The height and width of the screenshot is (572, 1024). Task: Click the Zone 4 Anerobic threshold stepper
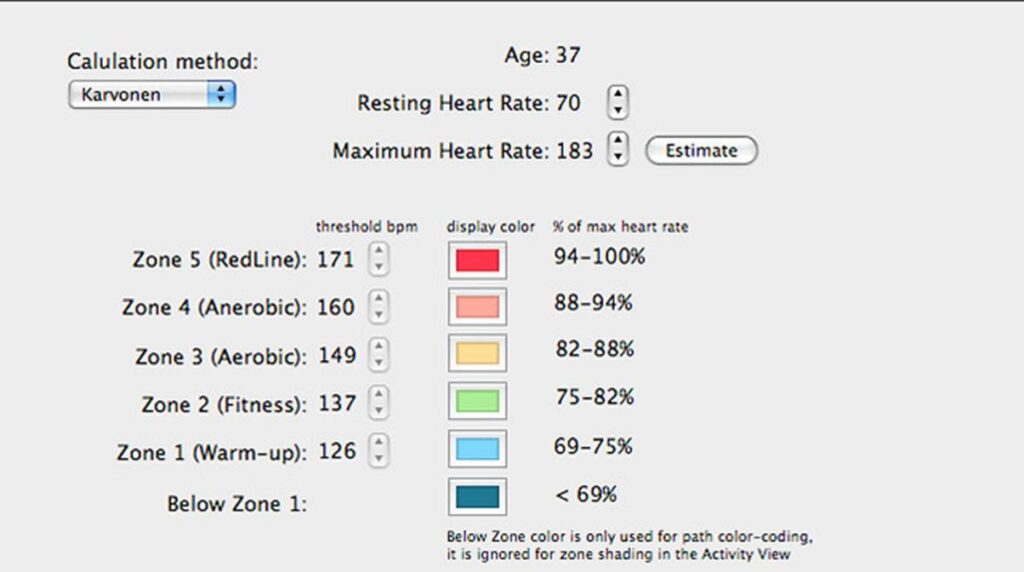[379, 307]
